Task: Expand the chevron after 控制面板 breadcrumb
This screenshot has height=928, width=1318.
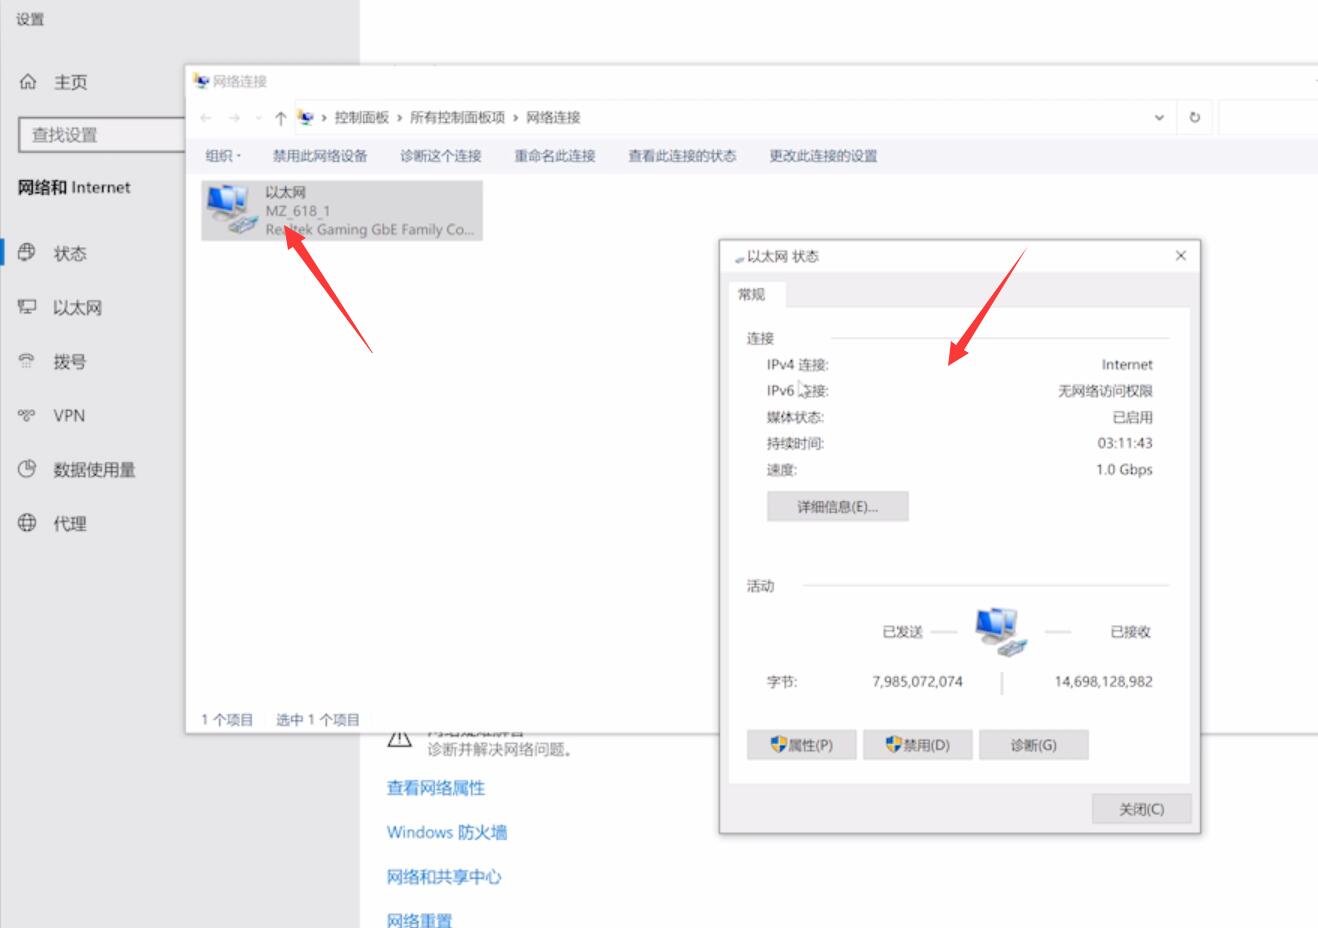Action: click(x=399, y=117)
